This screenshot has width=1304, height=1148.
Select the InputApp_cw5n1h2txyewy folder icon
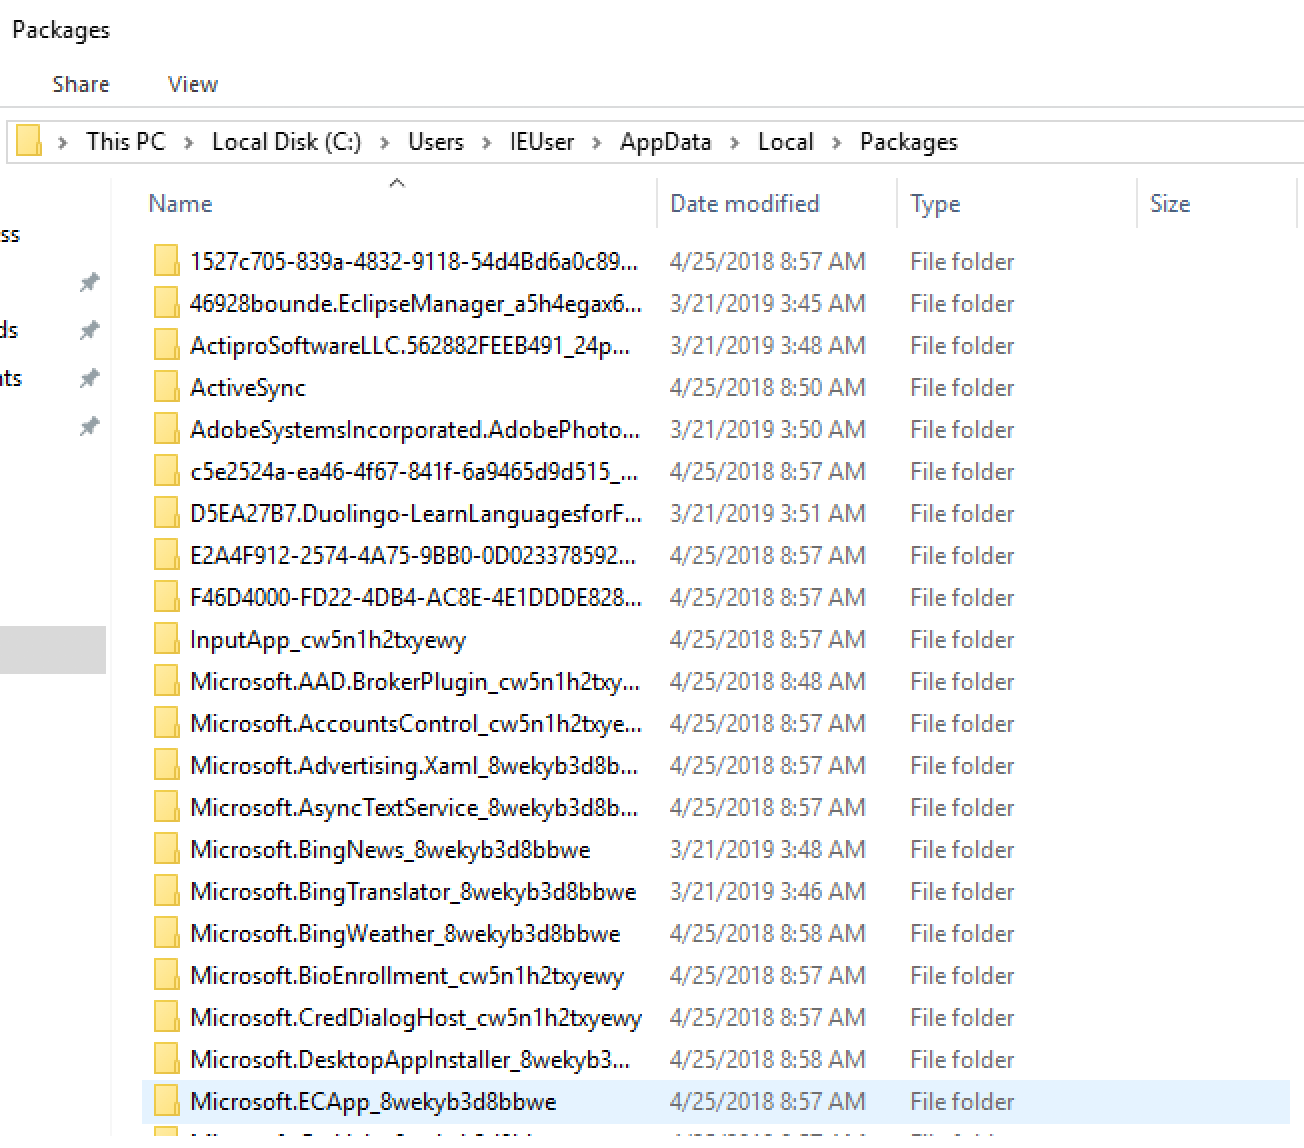coord(166,639)
